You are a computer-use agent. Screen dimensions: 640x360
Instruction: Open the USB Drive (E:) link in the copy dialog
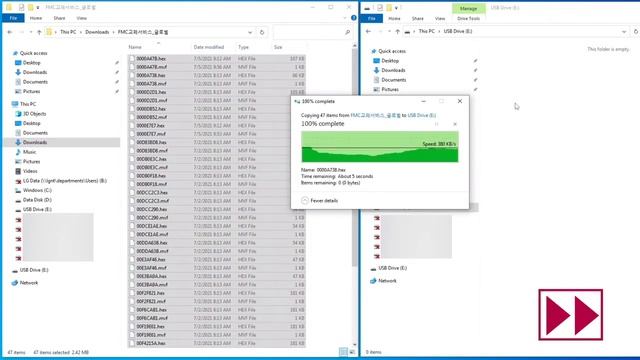(422, 116)
